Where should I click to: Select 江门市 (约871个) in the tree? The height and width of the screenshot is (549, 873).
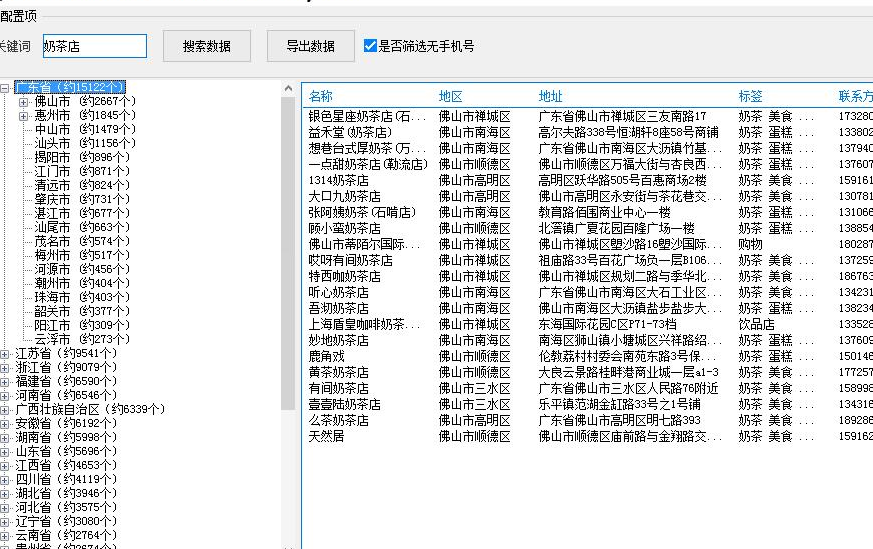pos(82,171)
